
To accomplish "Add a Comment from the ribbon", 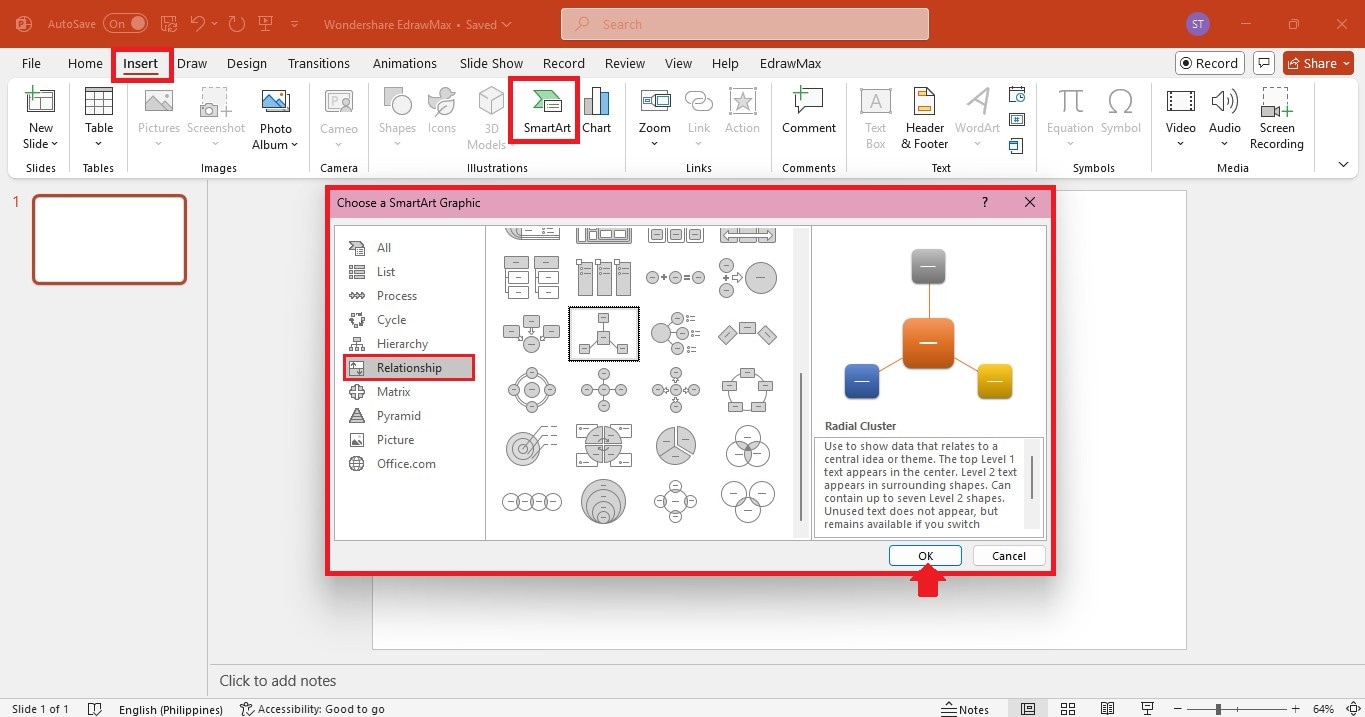I will tap(809, 110).
